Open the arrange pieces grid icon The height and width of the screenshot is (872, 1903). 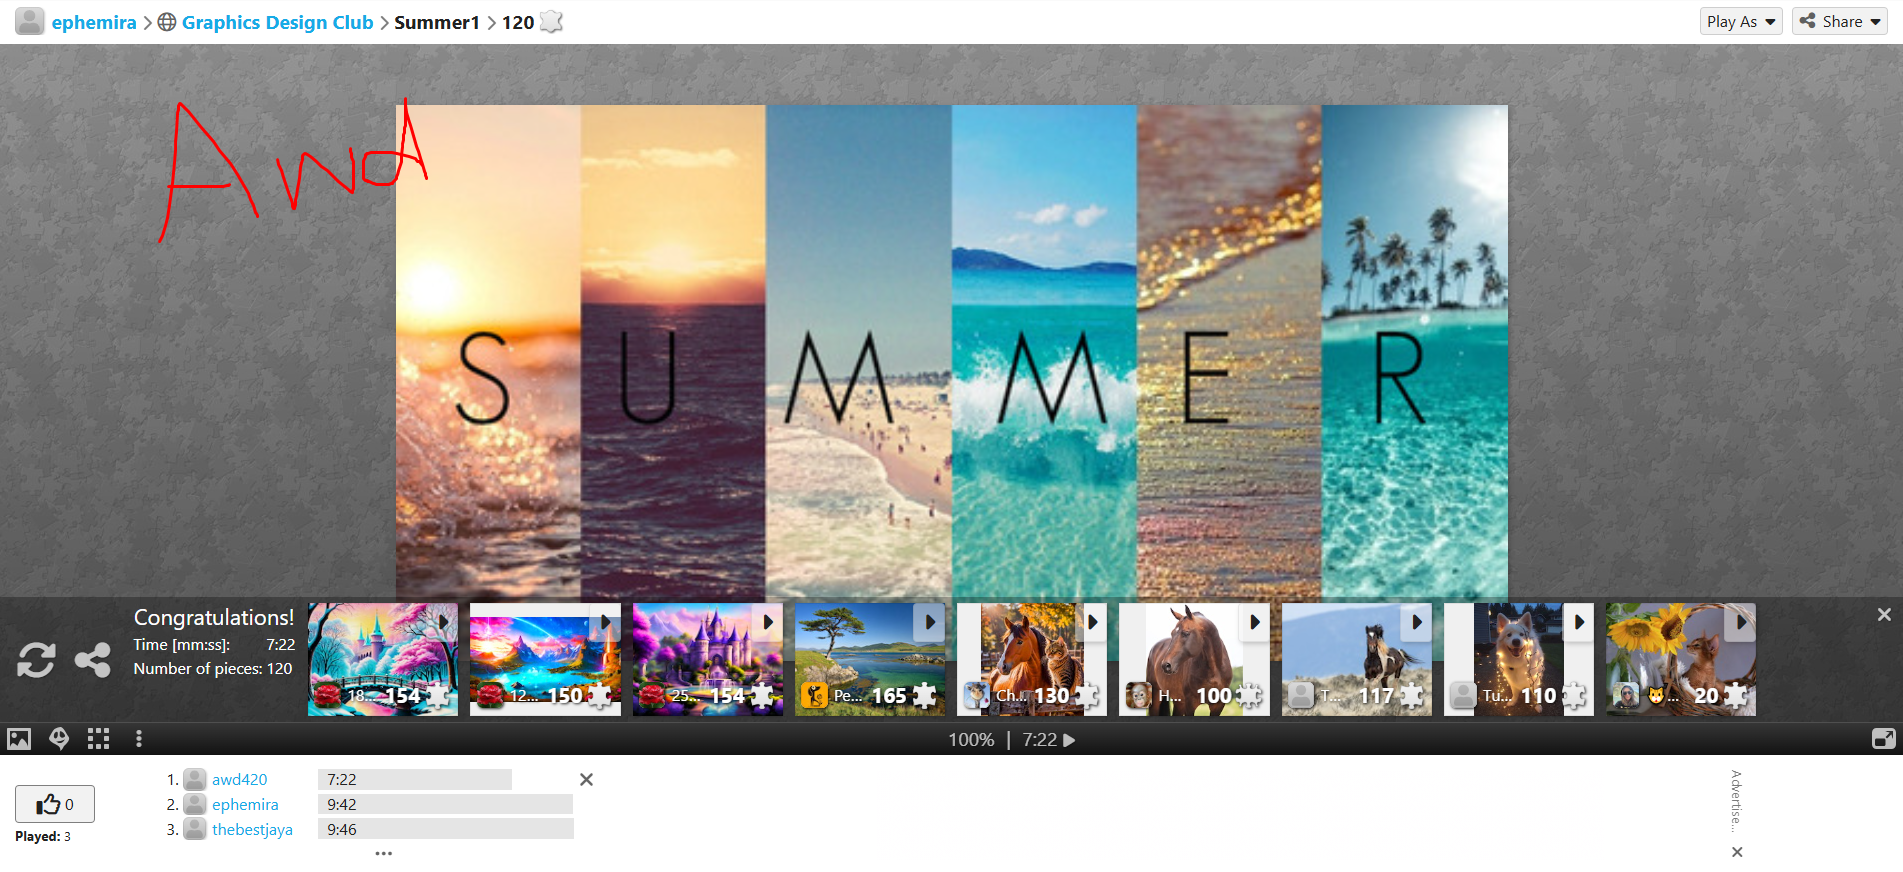(x=98, y=739)
